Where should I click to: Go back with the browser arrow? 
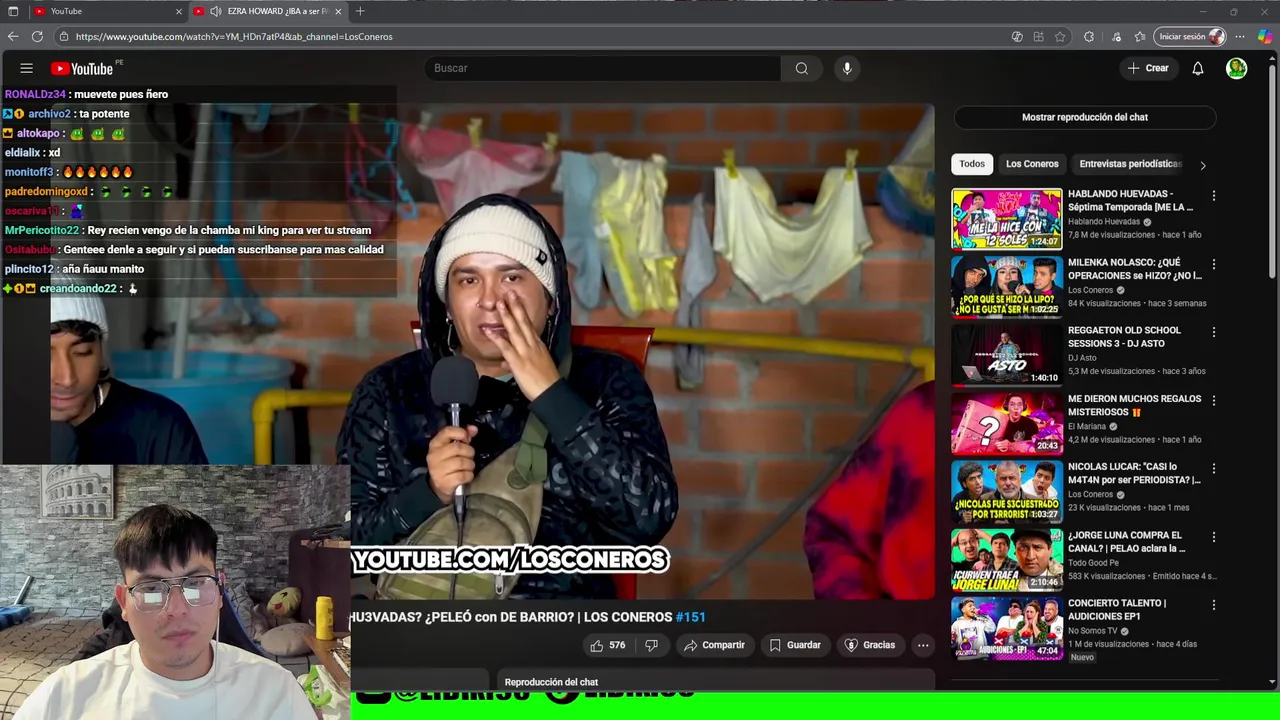point(13,37)
